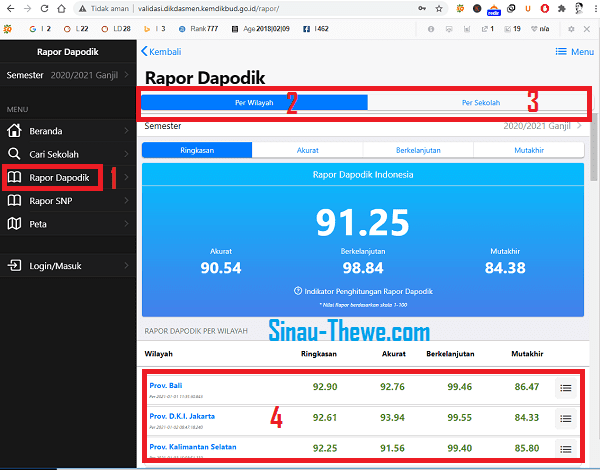
Task: Click the Login/Masuk door icon
Action: [14, 265]
